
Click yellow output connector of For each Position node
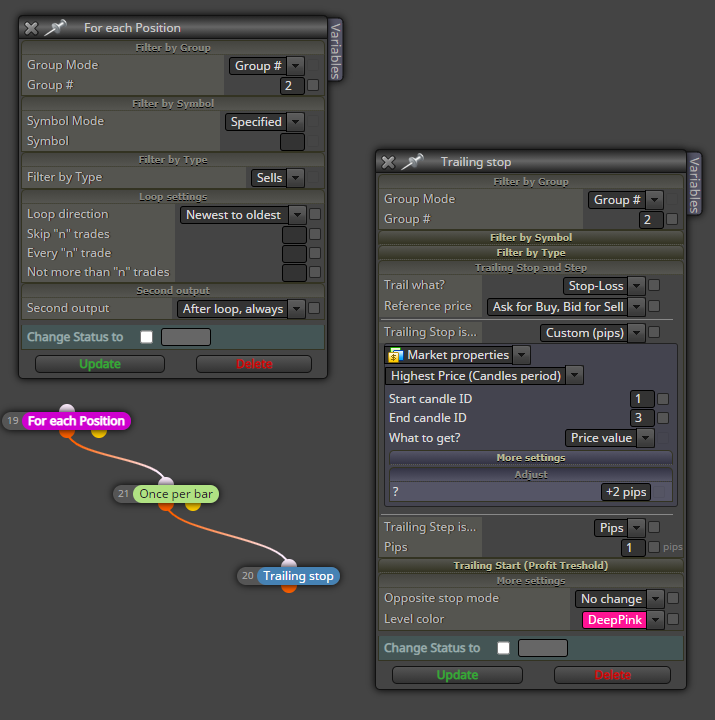(x=99, y=432)
